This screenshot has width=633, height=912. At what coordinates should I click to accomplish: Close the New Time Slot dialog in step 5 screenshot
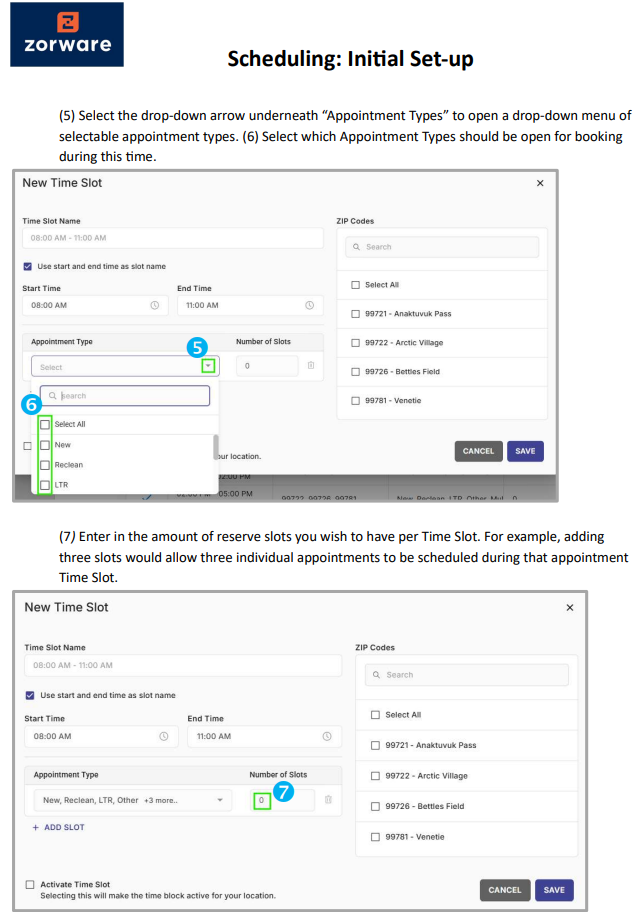coord(540,183)
